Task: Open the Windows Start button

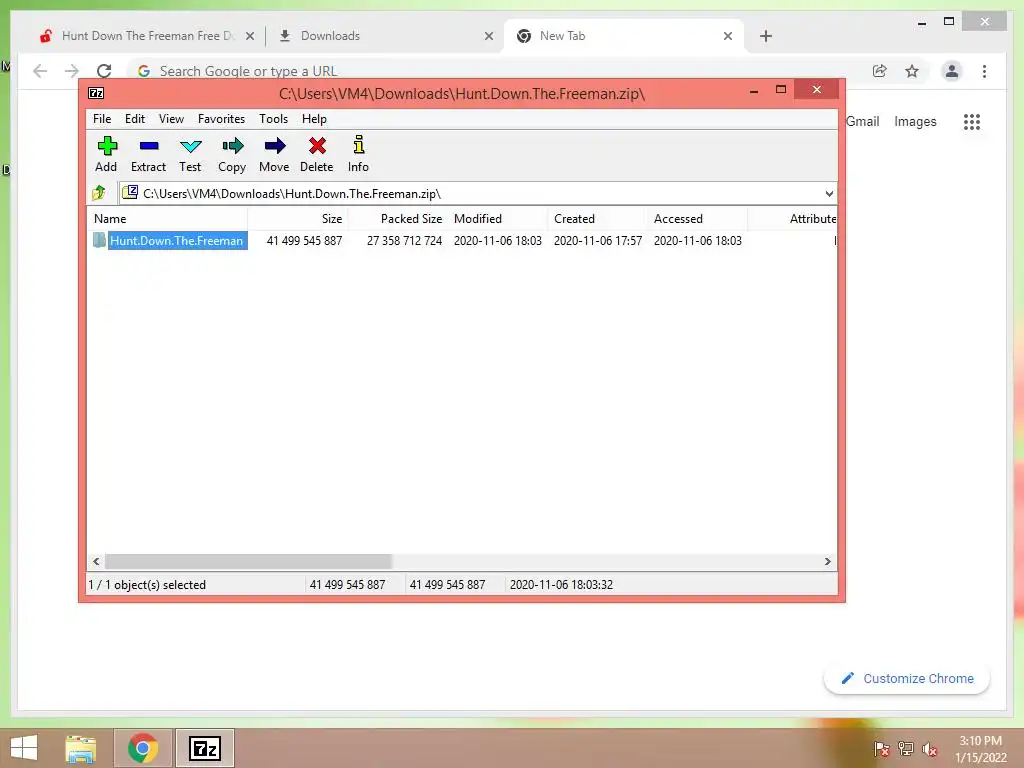Action: pos(24,748)
